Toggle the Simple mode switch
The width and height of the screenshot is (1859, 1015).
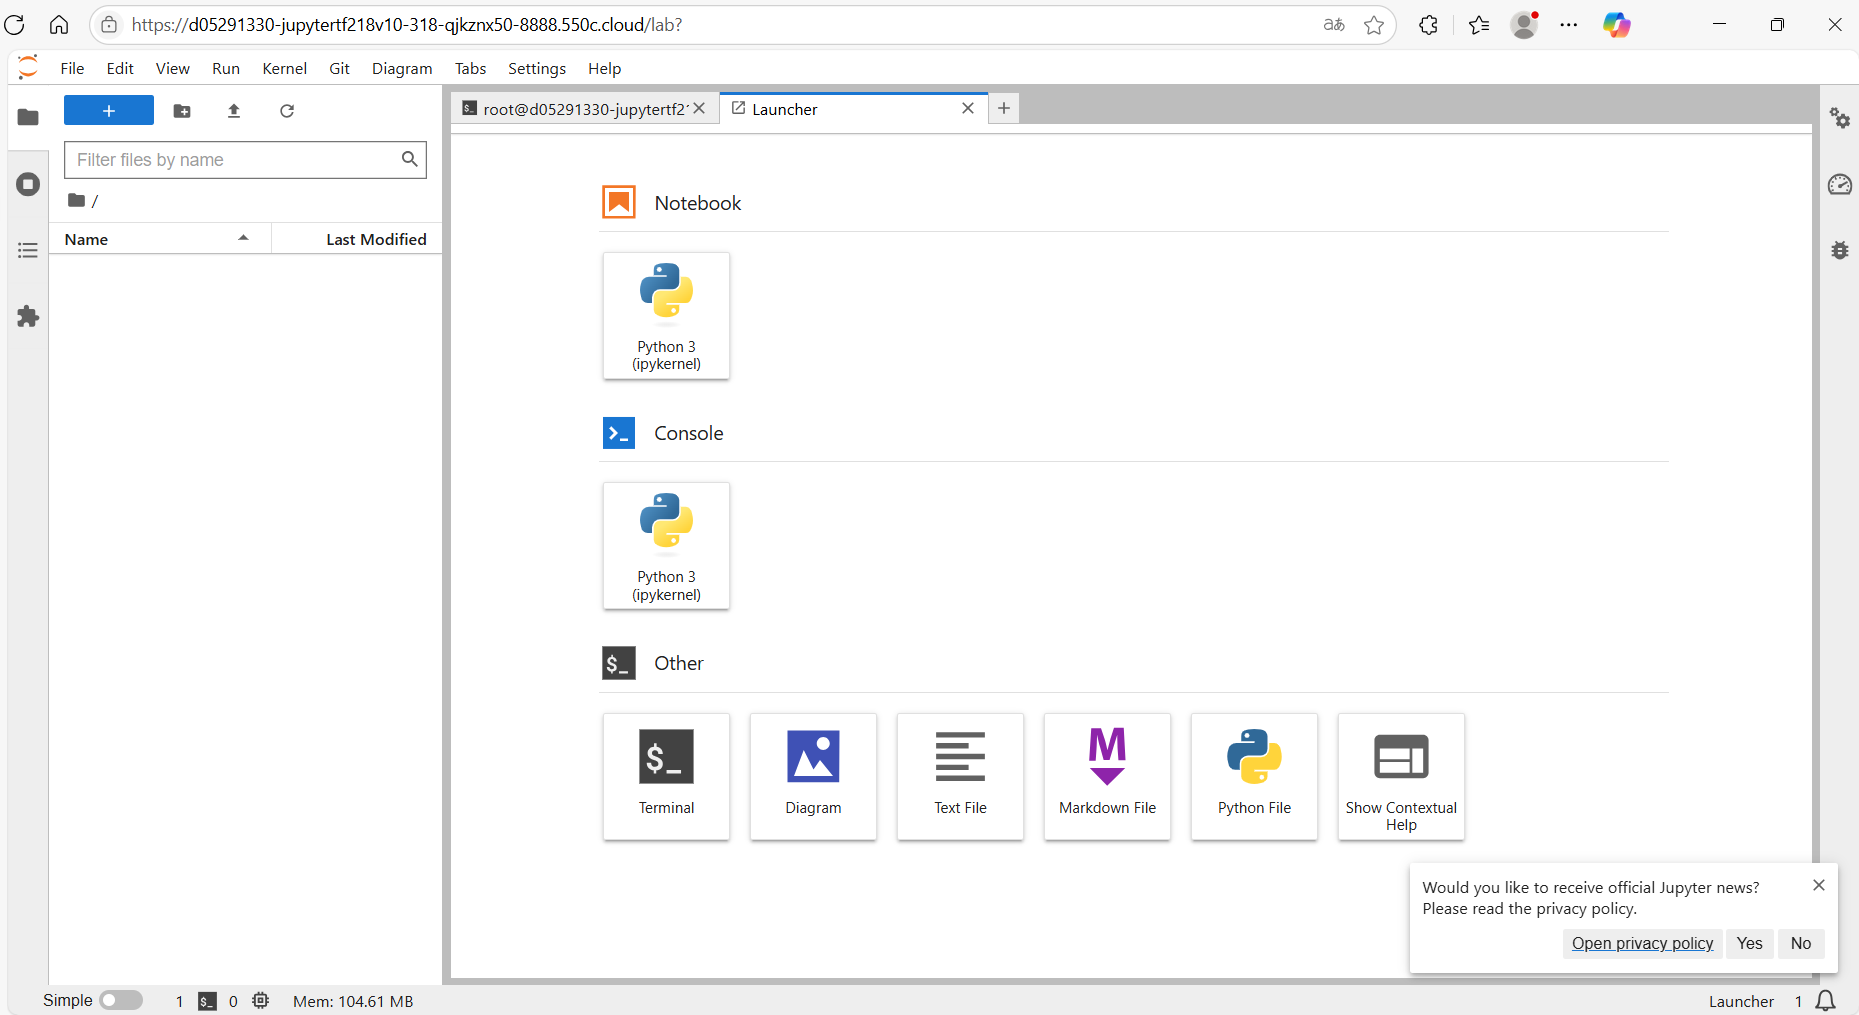121,1000
